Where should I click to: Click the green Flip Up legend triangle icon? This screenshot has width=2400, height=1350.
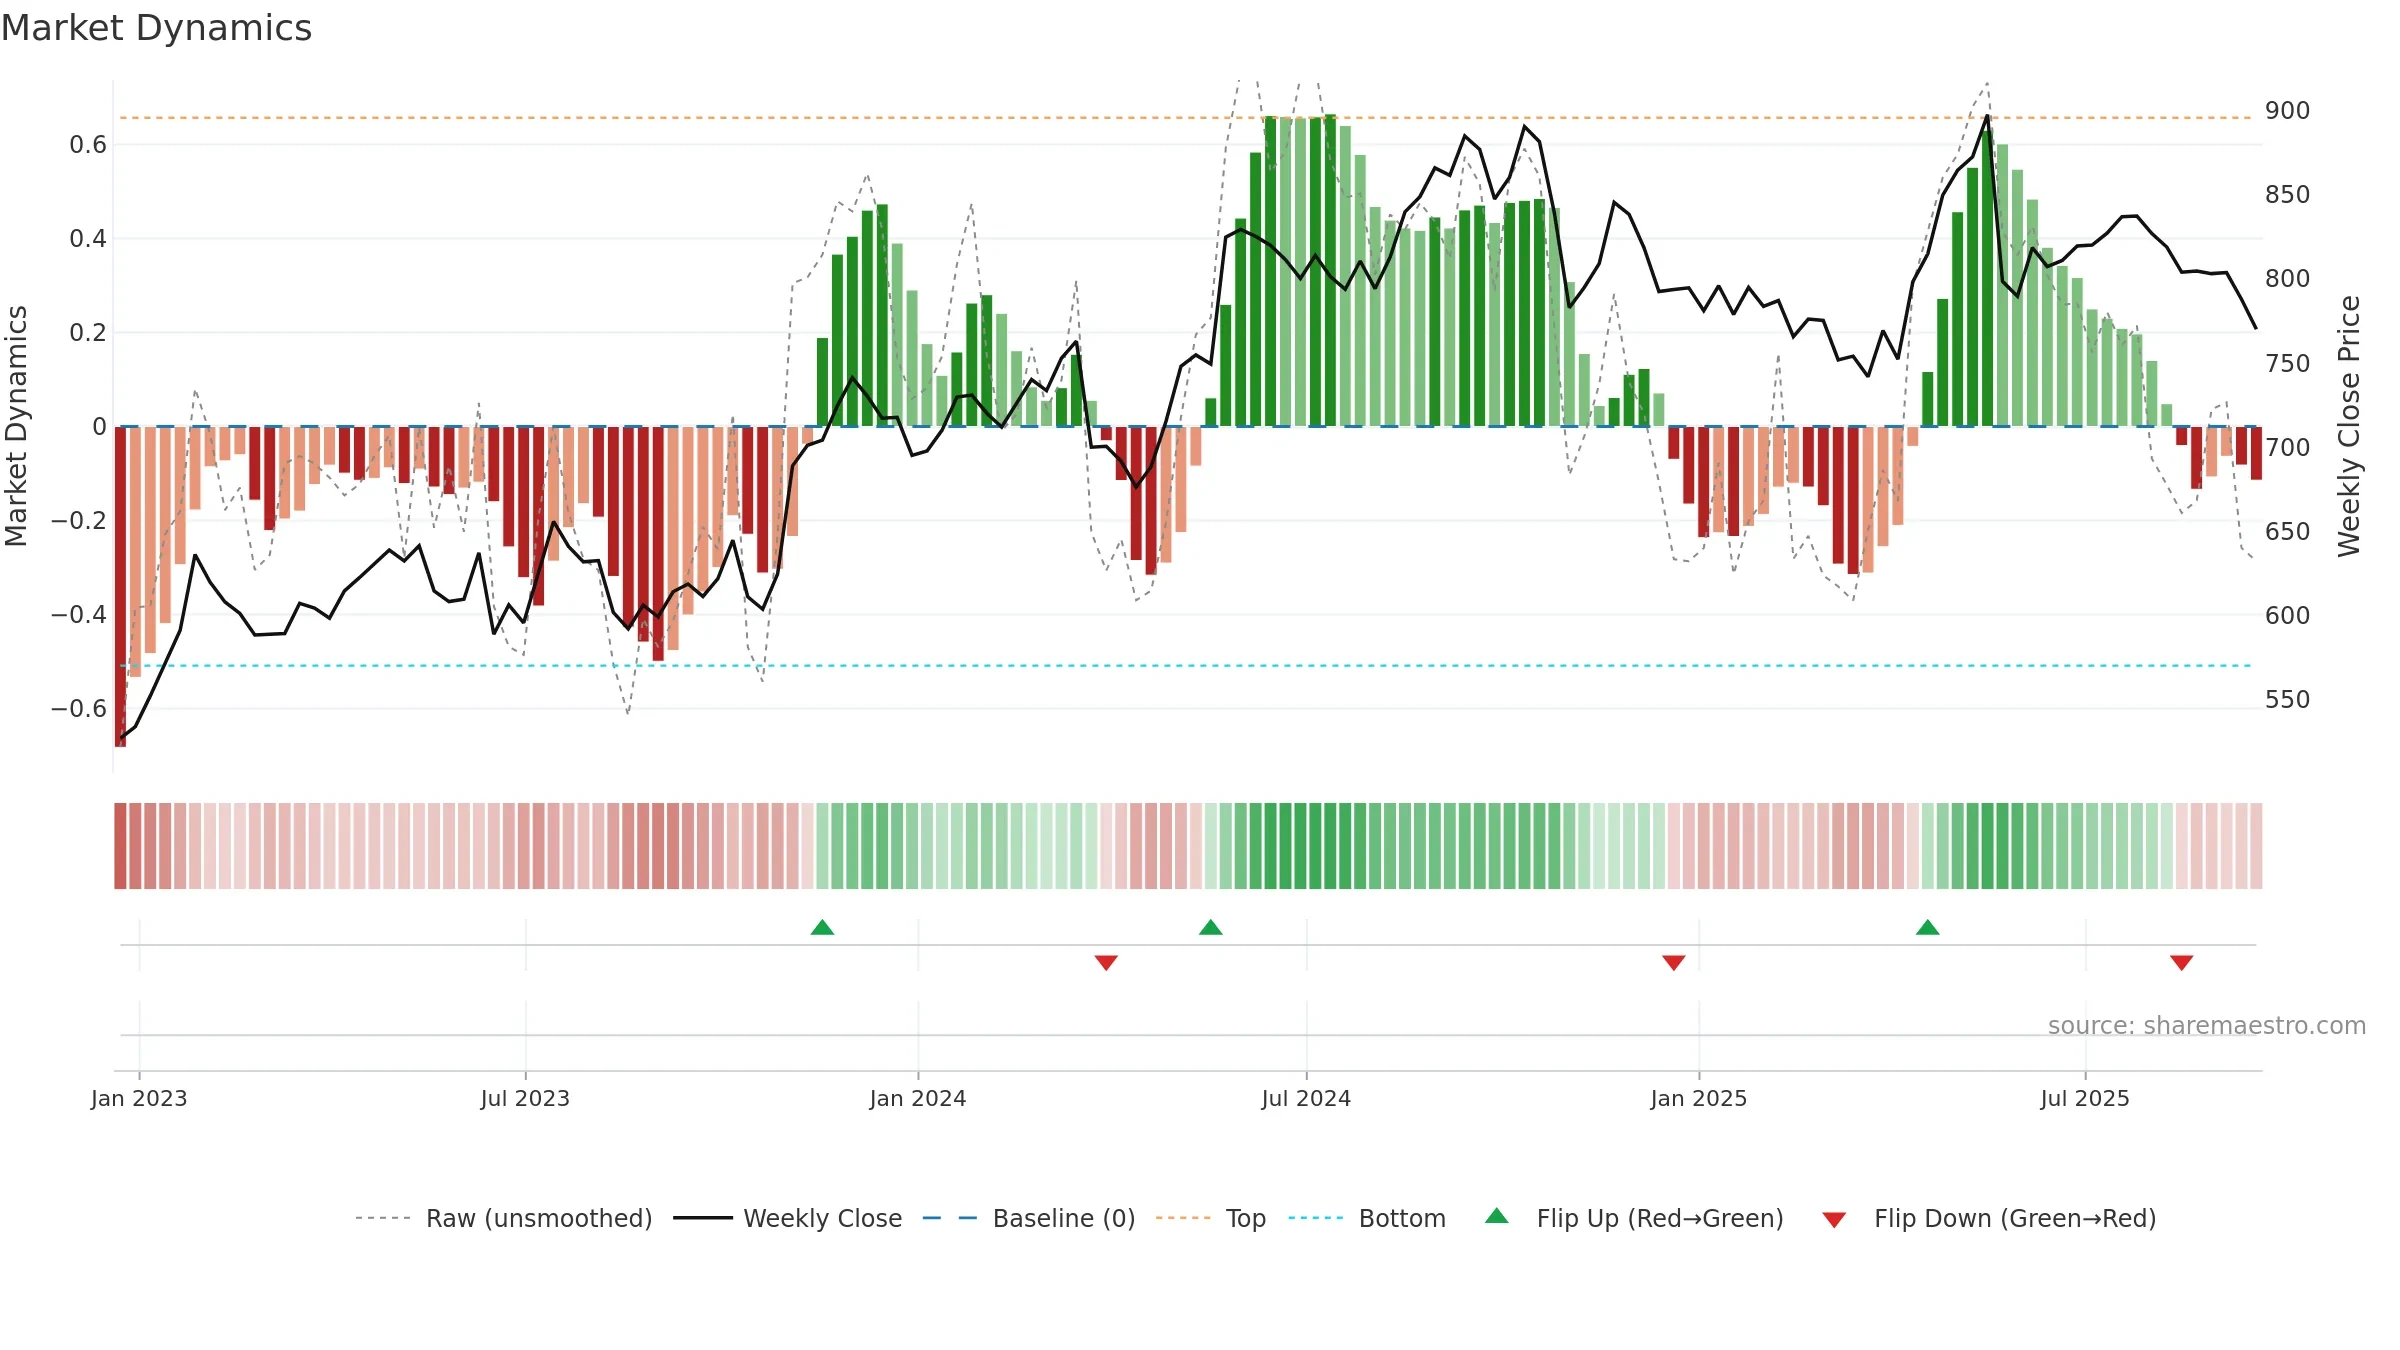pos(1497,1216)
